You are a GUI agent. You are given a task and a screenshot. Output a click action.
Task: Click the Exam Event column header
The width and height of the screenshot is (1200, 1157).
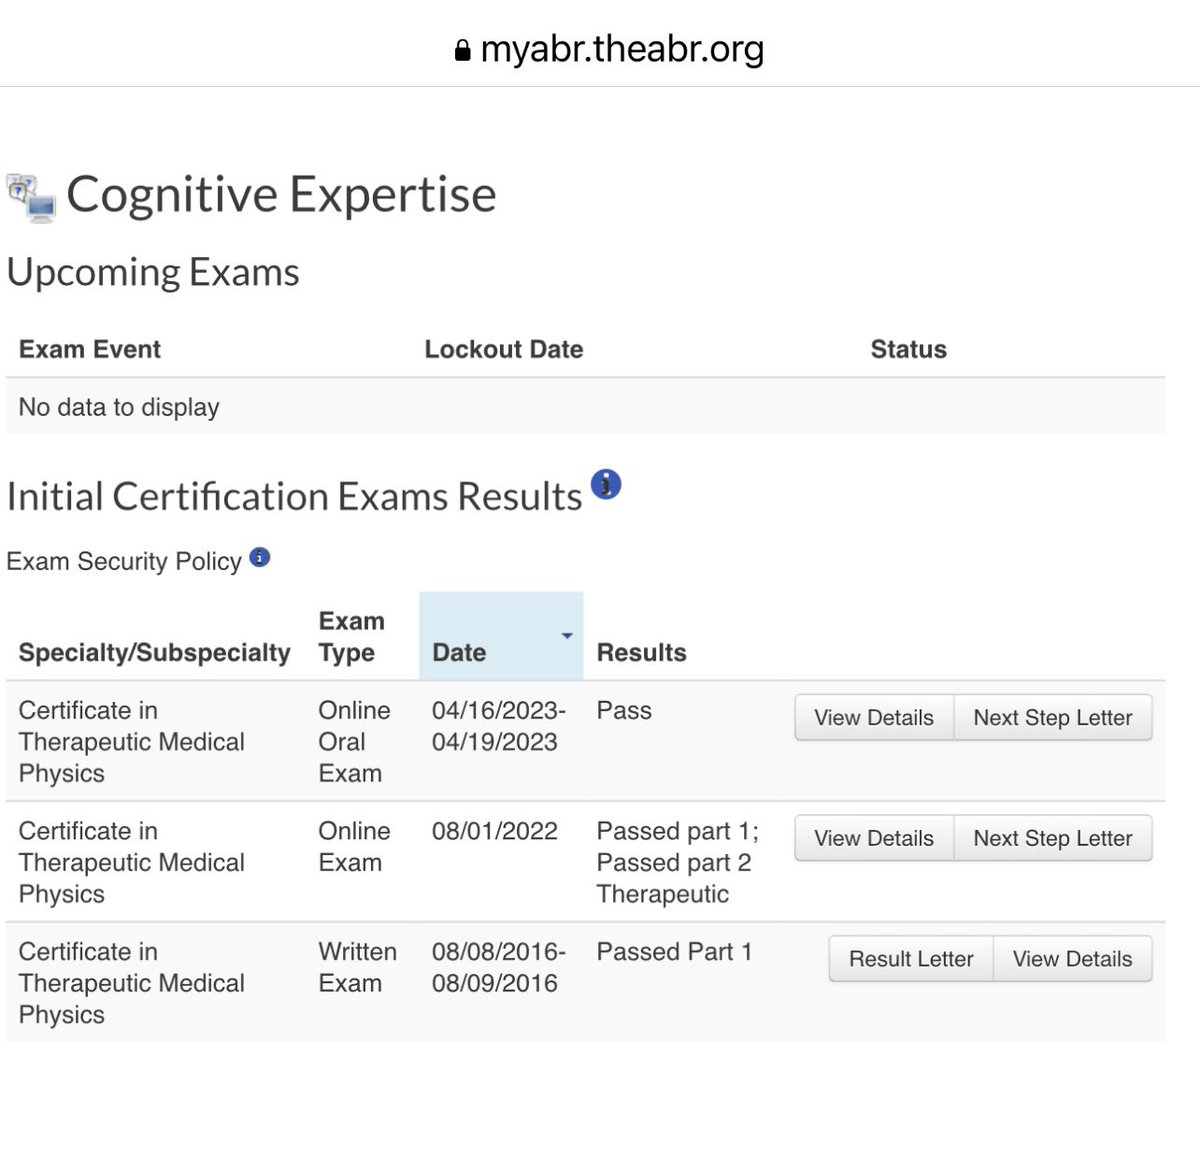click(x=90, y=349)
